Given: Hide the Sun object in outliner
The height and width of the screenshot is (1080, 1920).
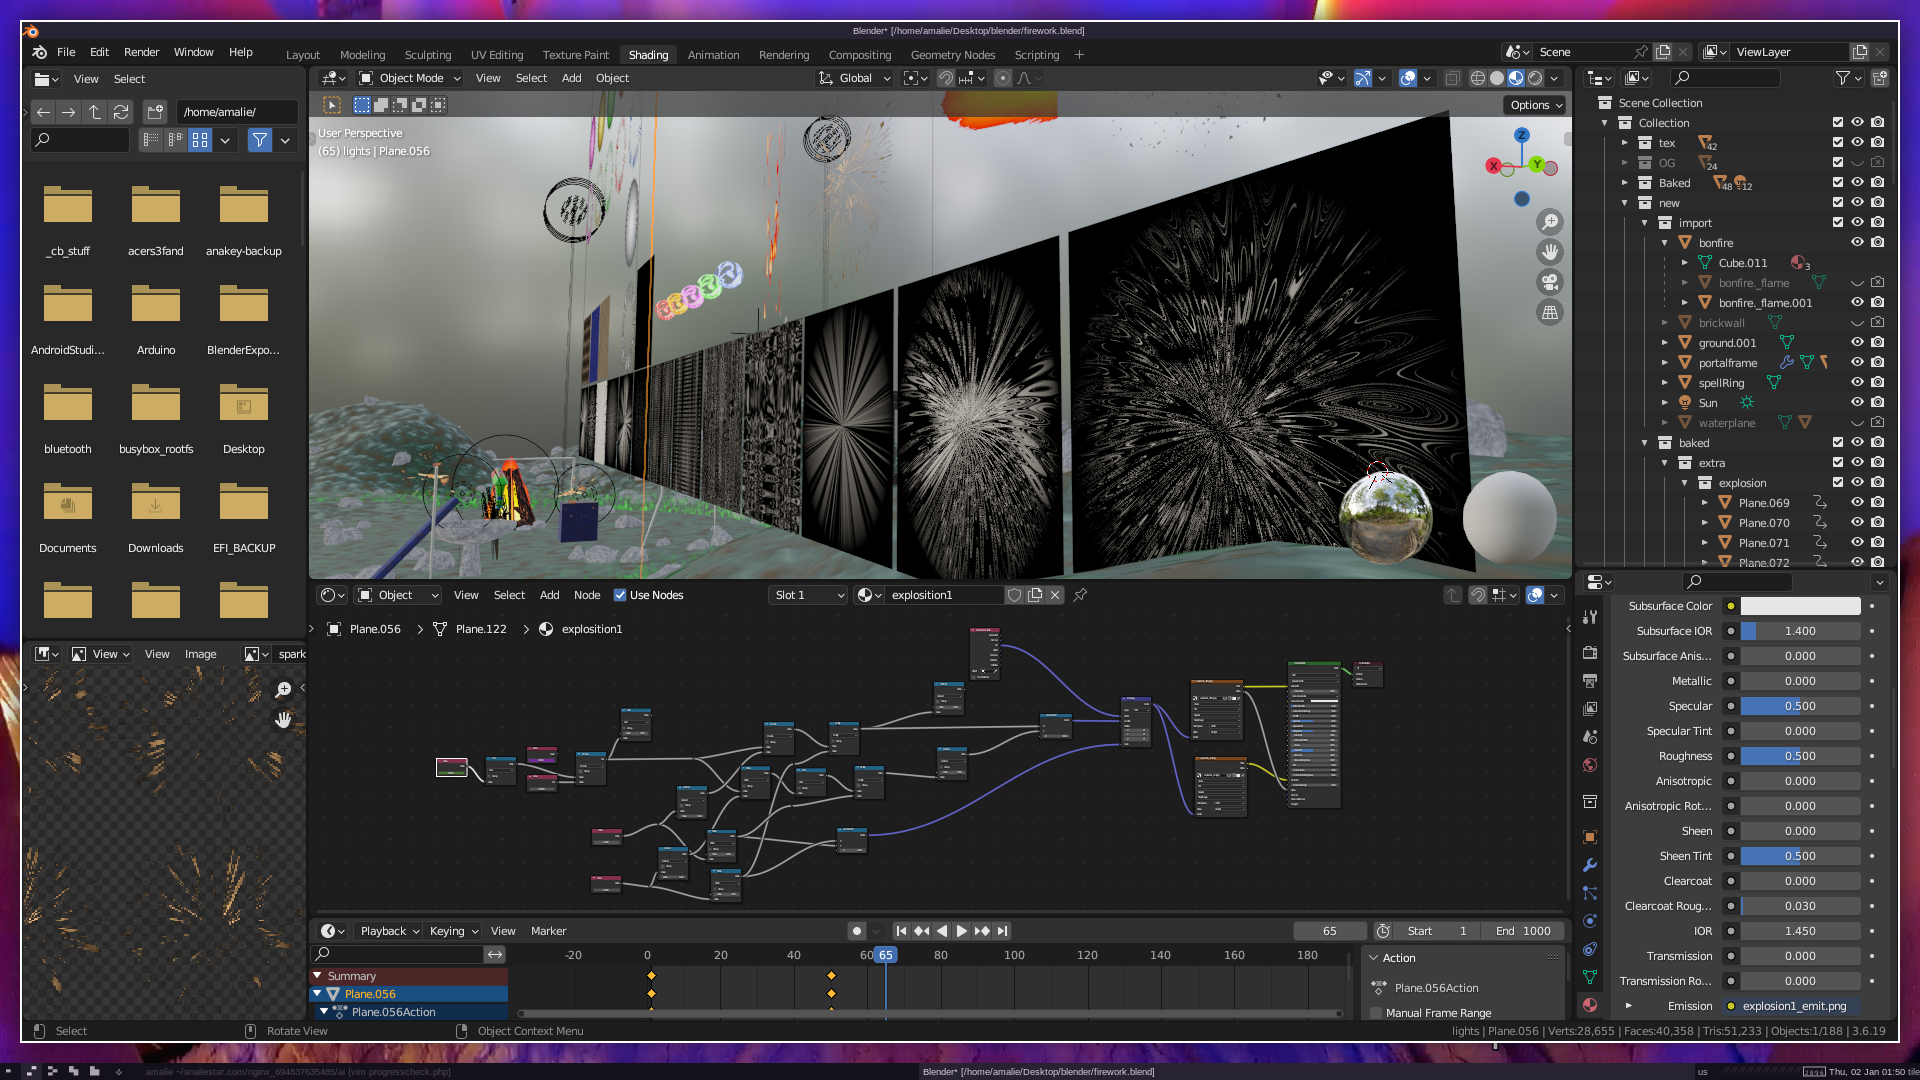Looking at the screenshot, I should click(1857, 402).
